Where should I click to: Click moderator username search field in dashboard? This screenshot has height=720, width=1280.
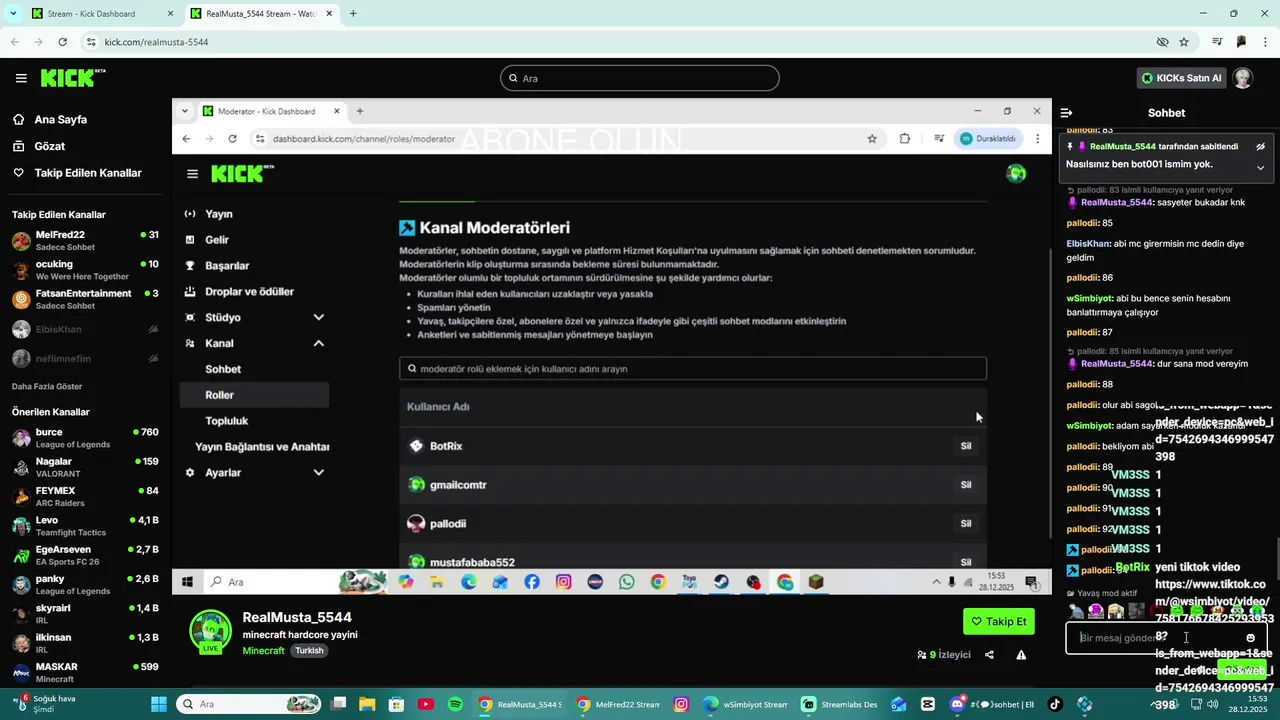693,369
